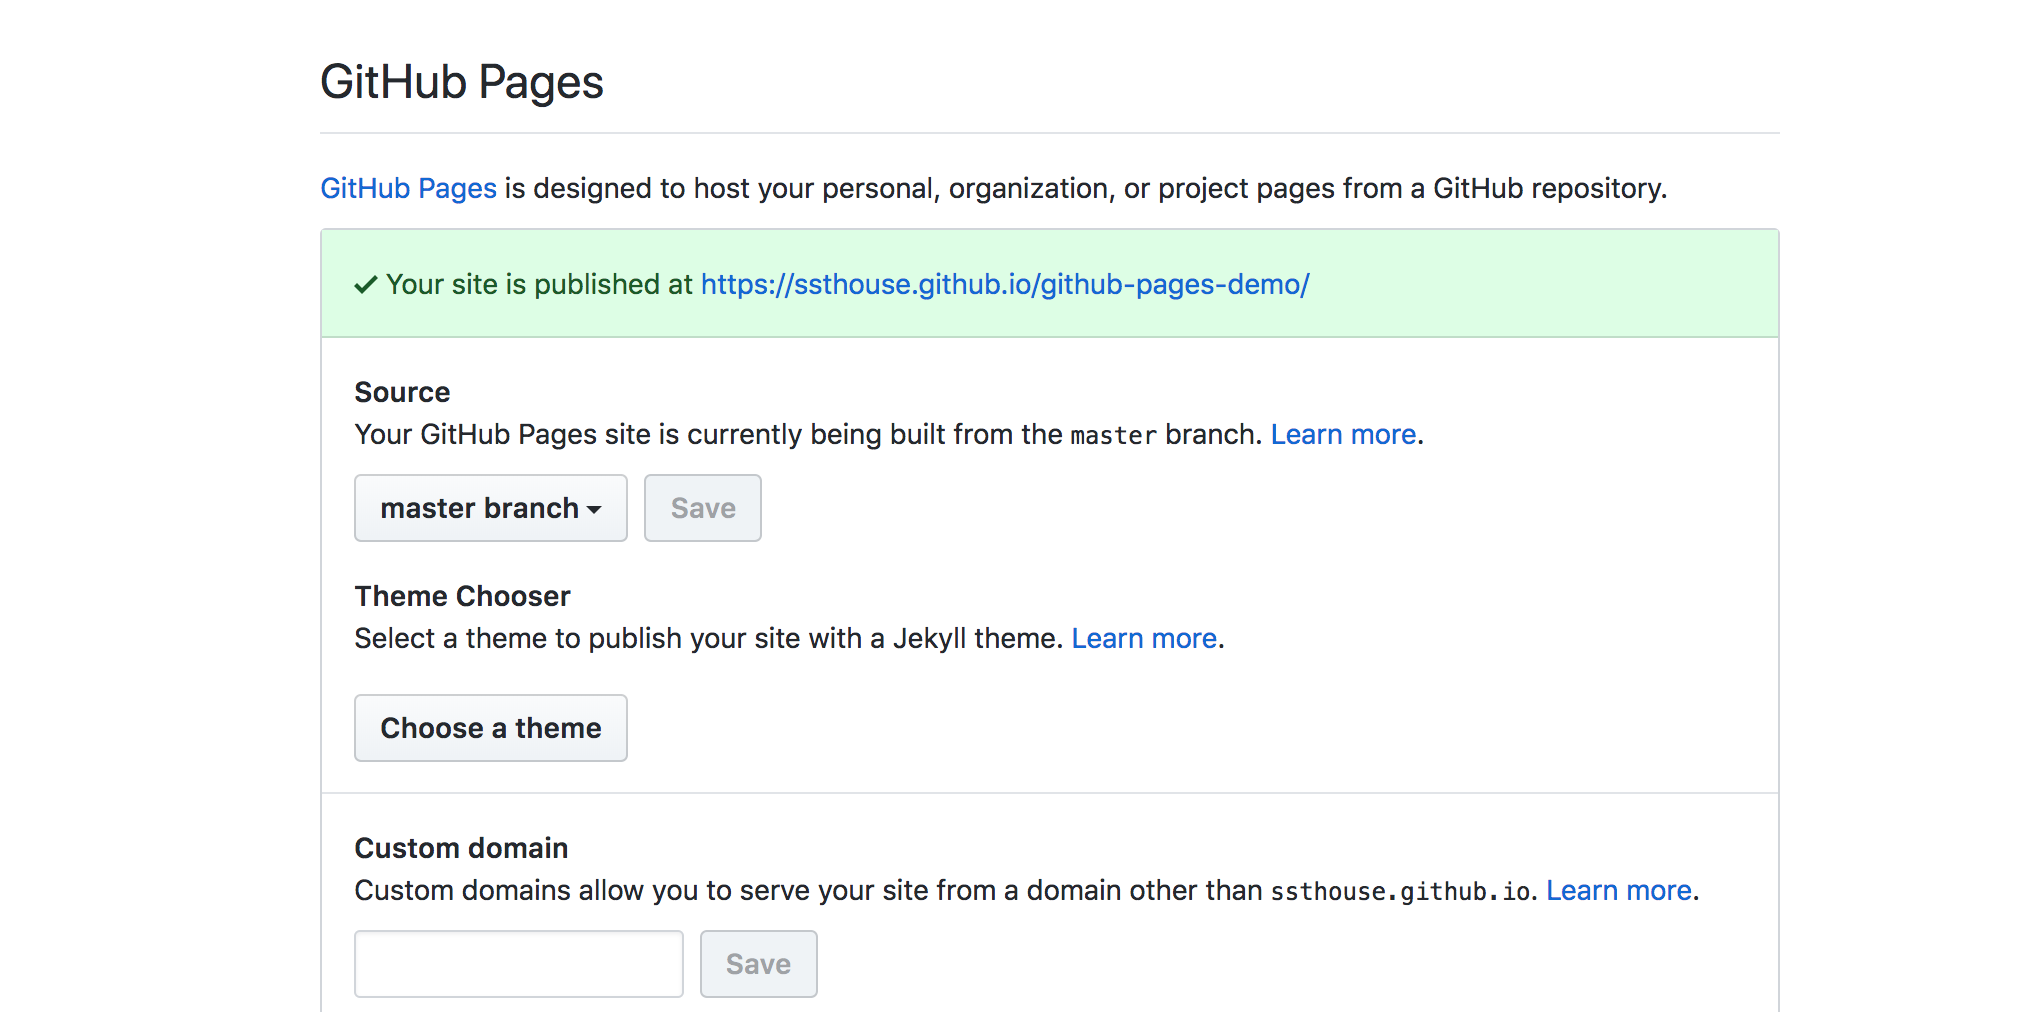The width and height of the screenshot is (2036, 1012).
Task: Click Learn more about the source branch
Action: click(x=1343, y=434)
